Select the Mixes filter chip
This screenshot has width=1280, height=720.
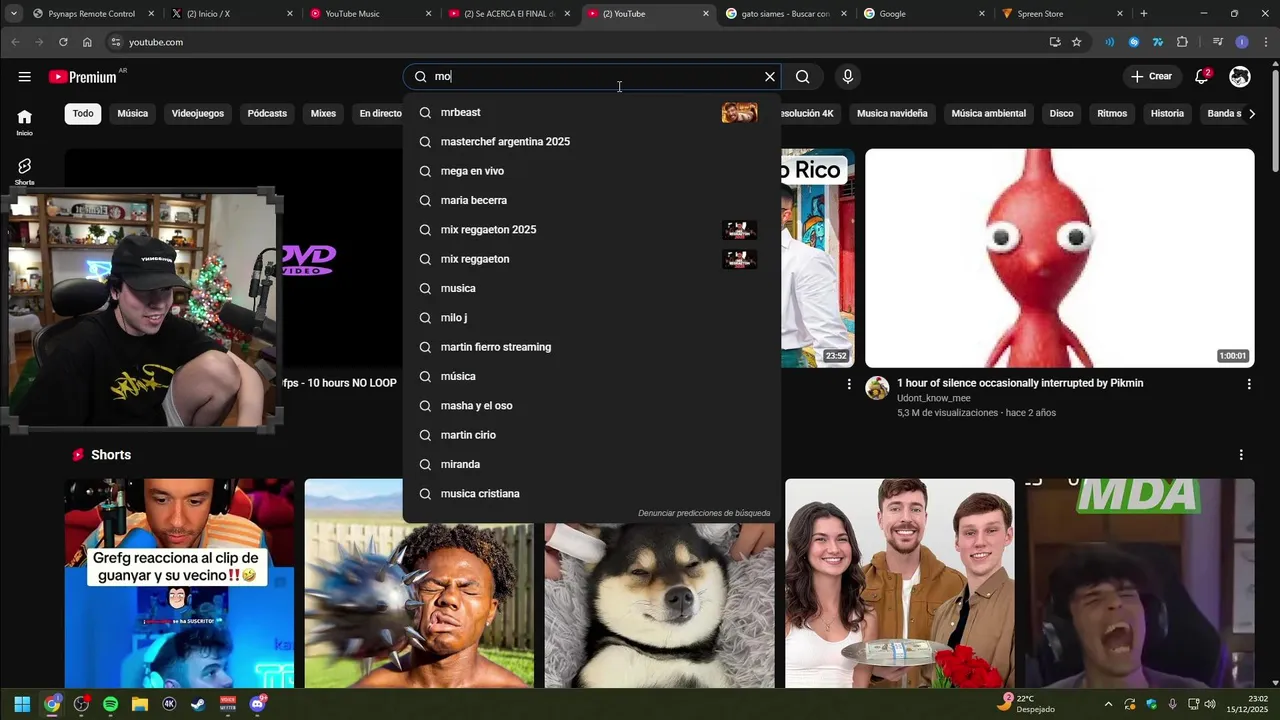[323, 113]
